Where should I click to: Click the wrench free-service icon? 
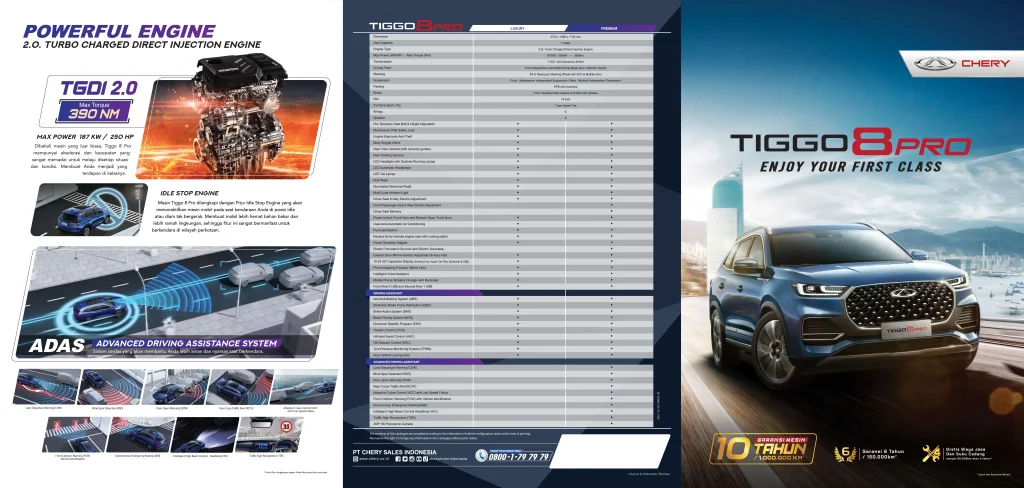point(931,454)
